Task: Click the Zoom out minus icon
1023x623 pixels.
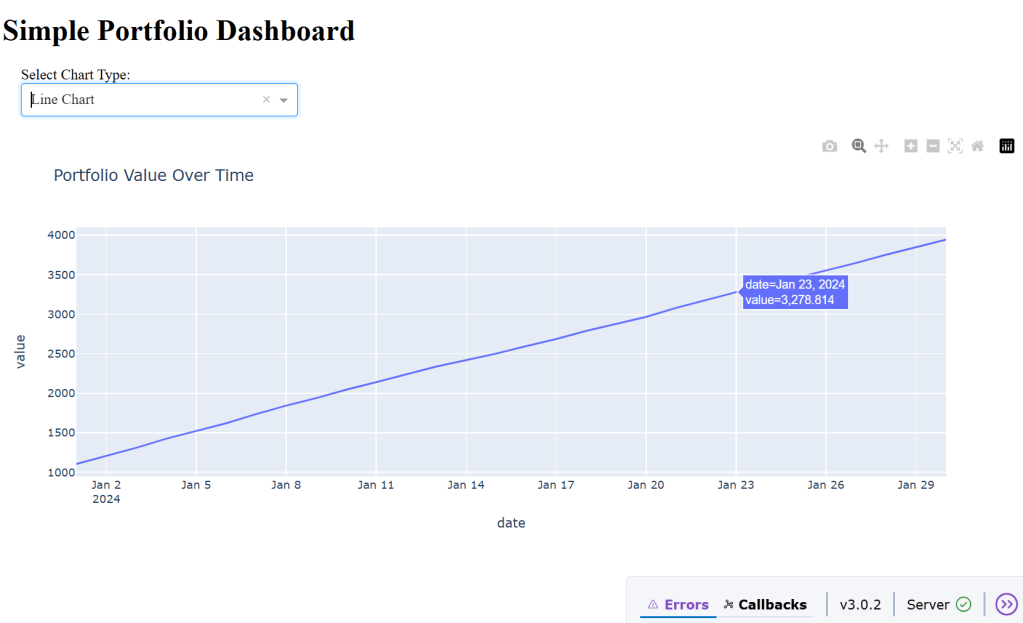Action: 932,146
